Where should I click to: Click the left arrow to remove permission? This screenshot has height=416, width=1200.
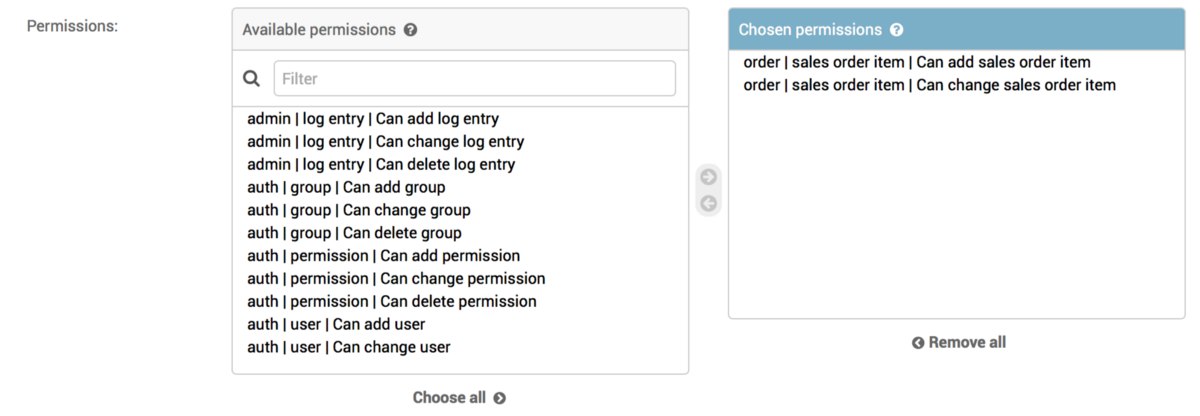point(709,204)
